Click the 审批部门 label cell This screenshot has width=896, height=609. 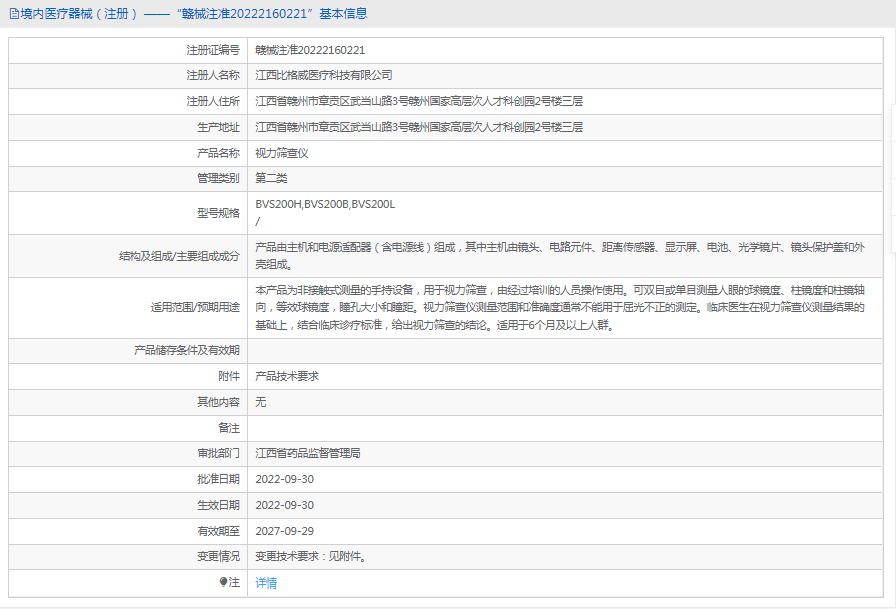click(x=128, y=453)
